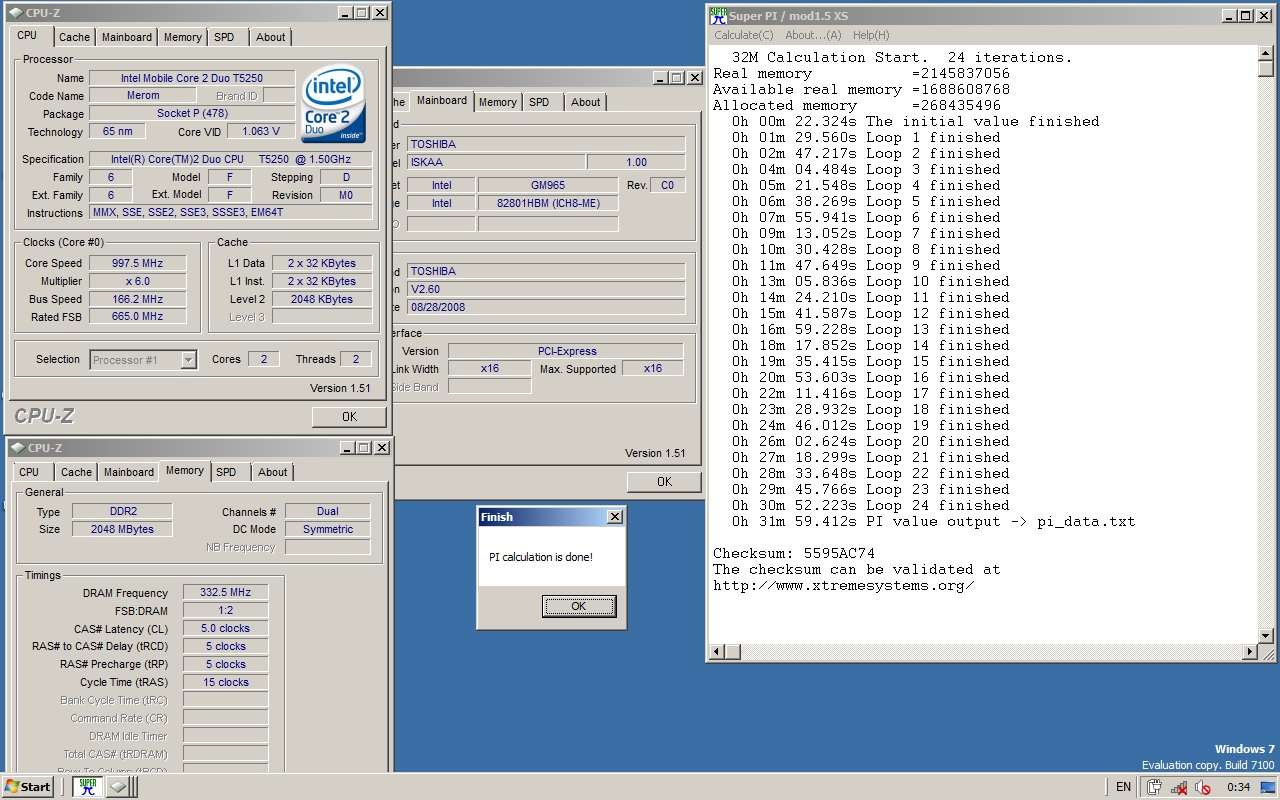Click the CPU-Z taskbar icon
The width and height of the screenshot is (1280, 800).
pos(119,786)
